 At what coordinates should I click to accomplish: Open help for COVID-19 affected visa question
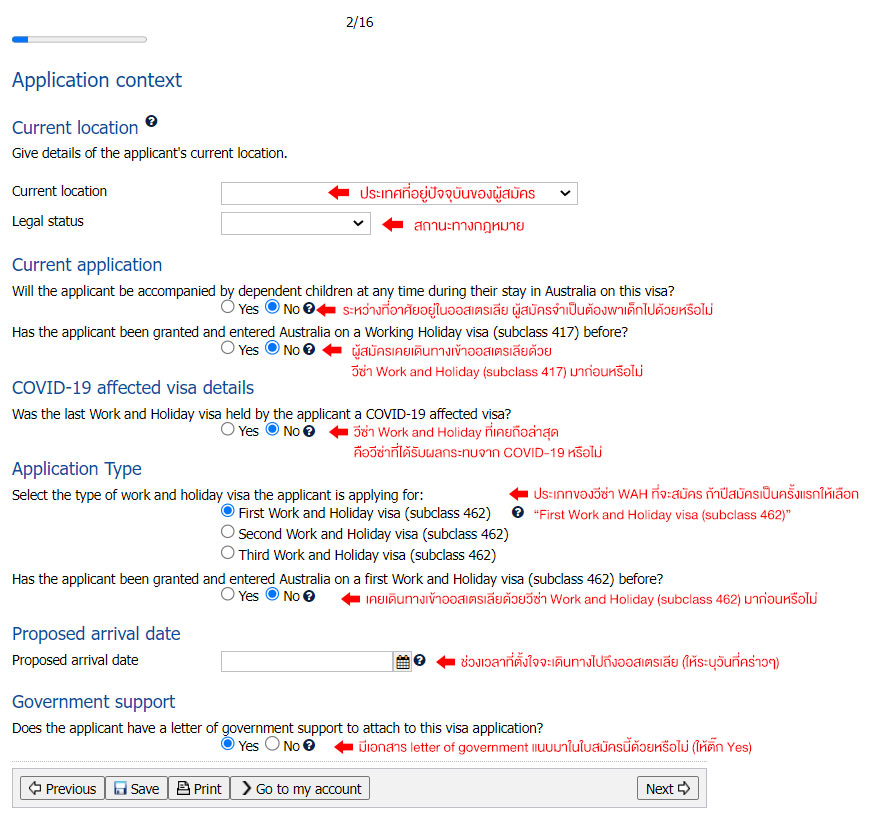(x=309, y=431)
